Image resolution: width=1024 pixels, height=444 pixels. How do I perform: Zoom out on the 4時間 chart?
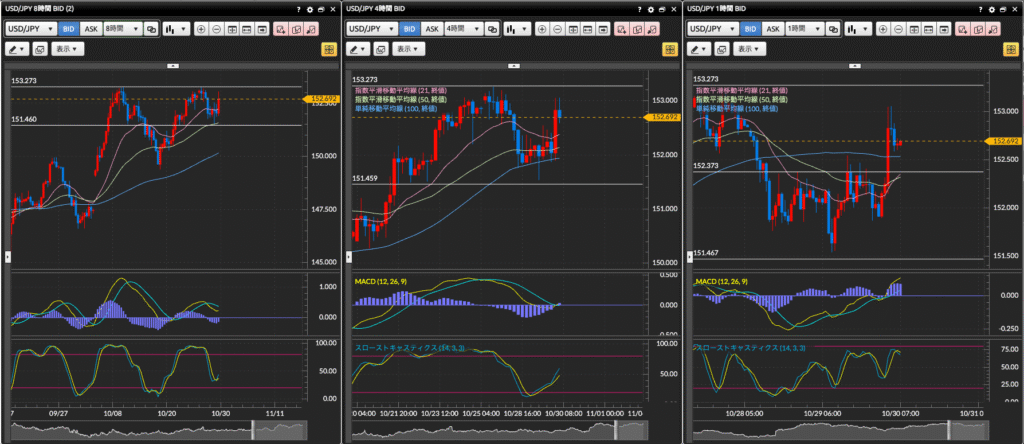[x=559, y=29]
